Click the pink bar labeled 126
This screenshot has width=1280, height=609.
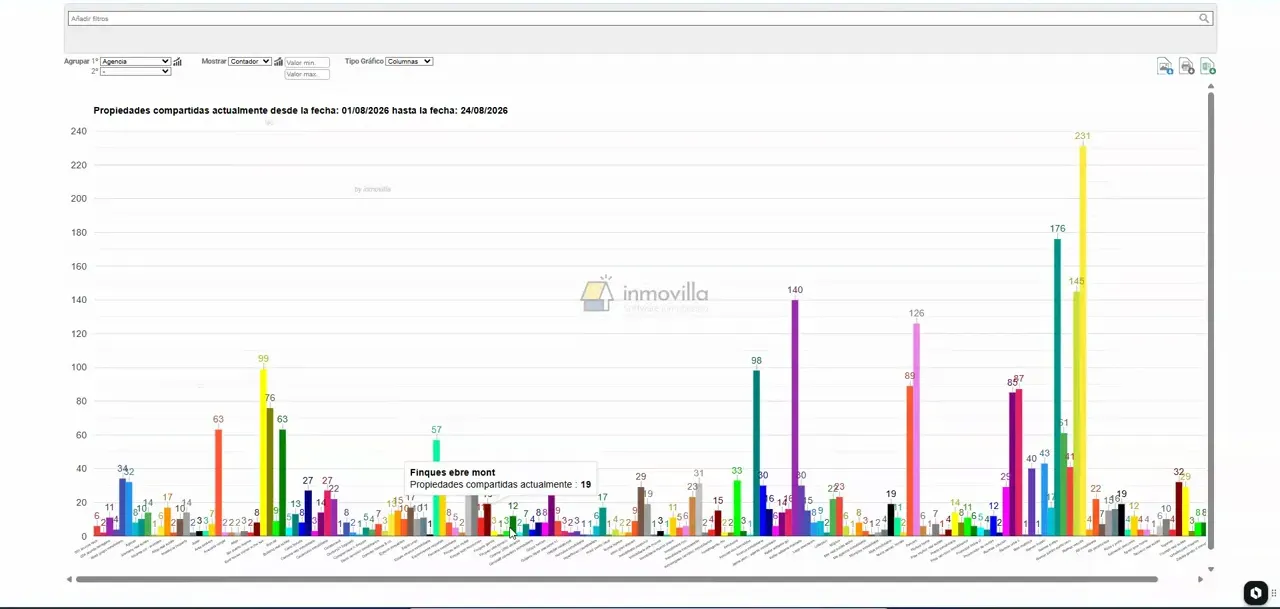[916, 429]
